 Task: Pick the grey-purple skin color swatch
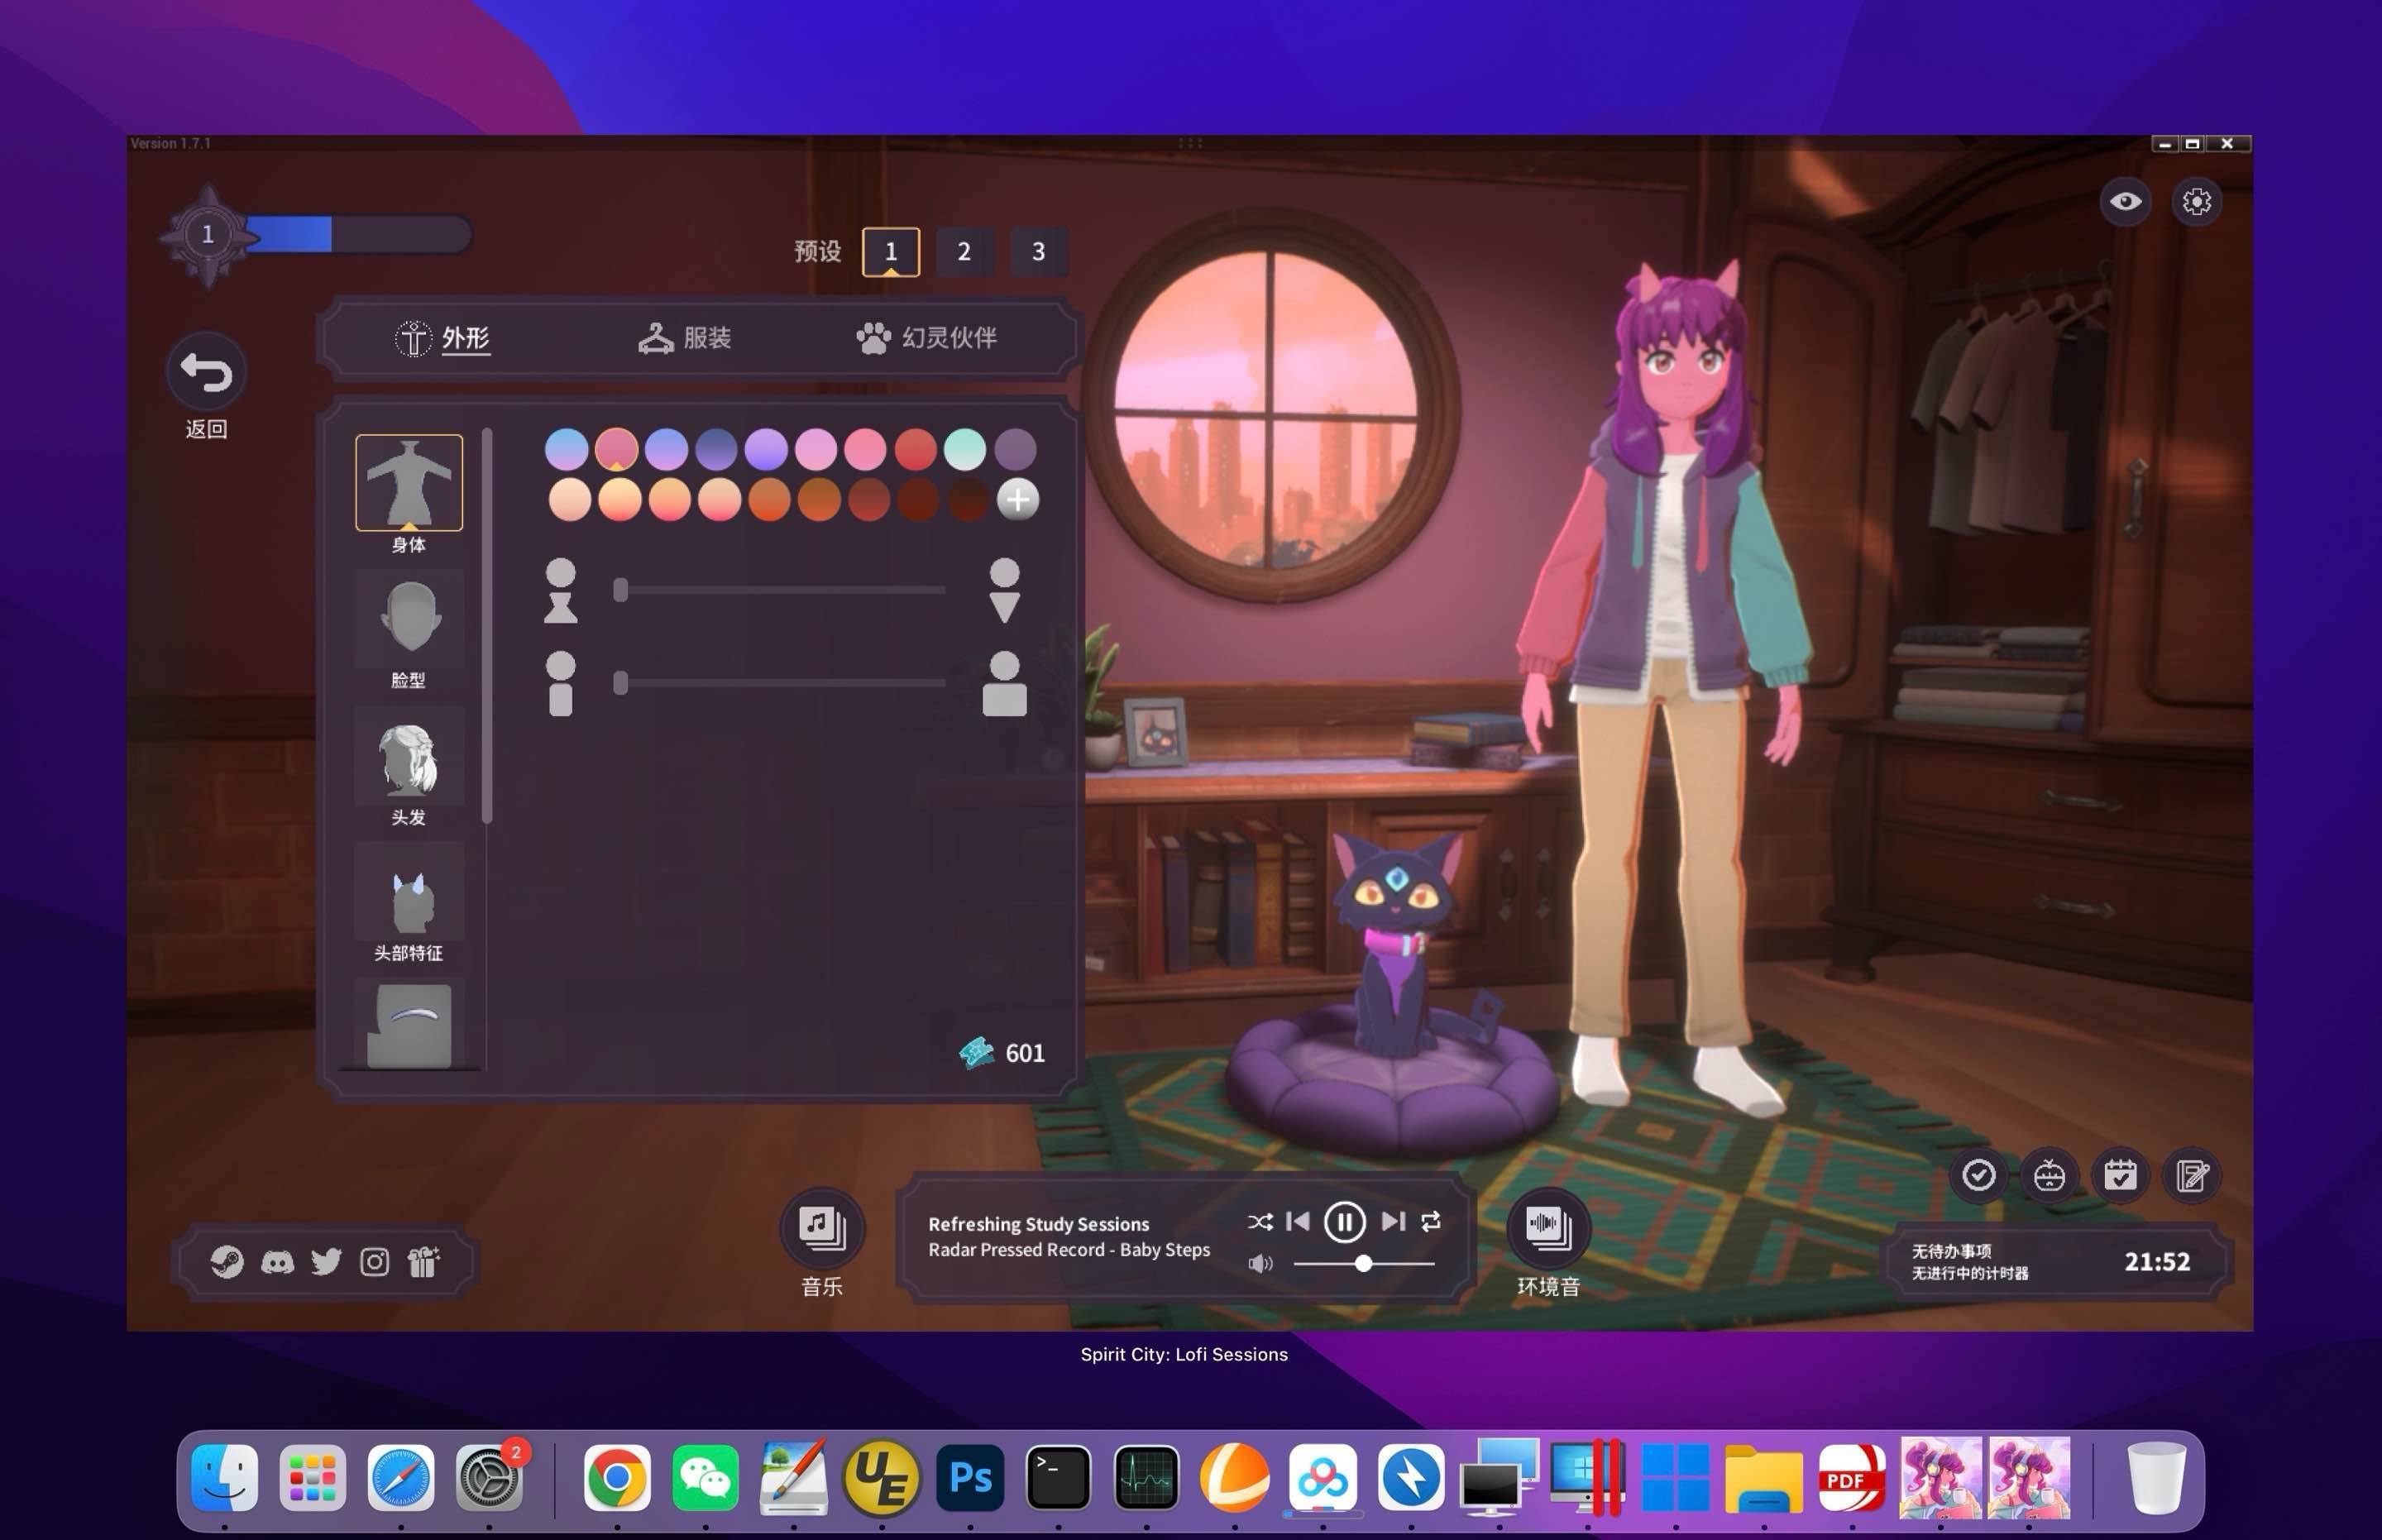coord(1015,449)
